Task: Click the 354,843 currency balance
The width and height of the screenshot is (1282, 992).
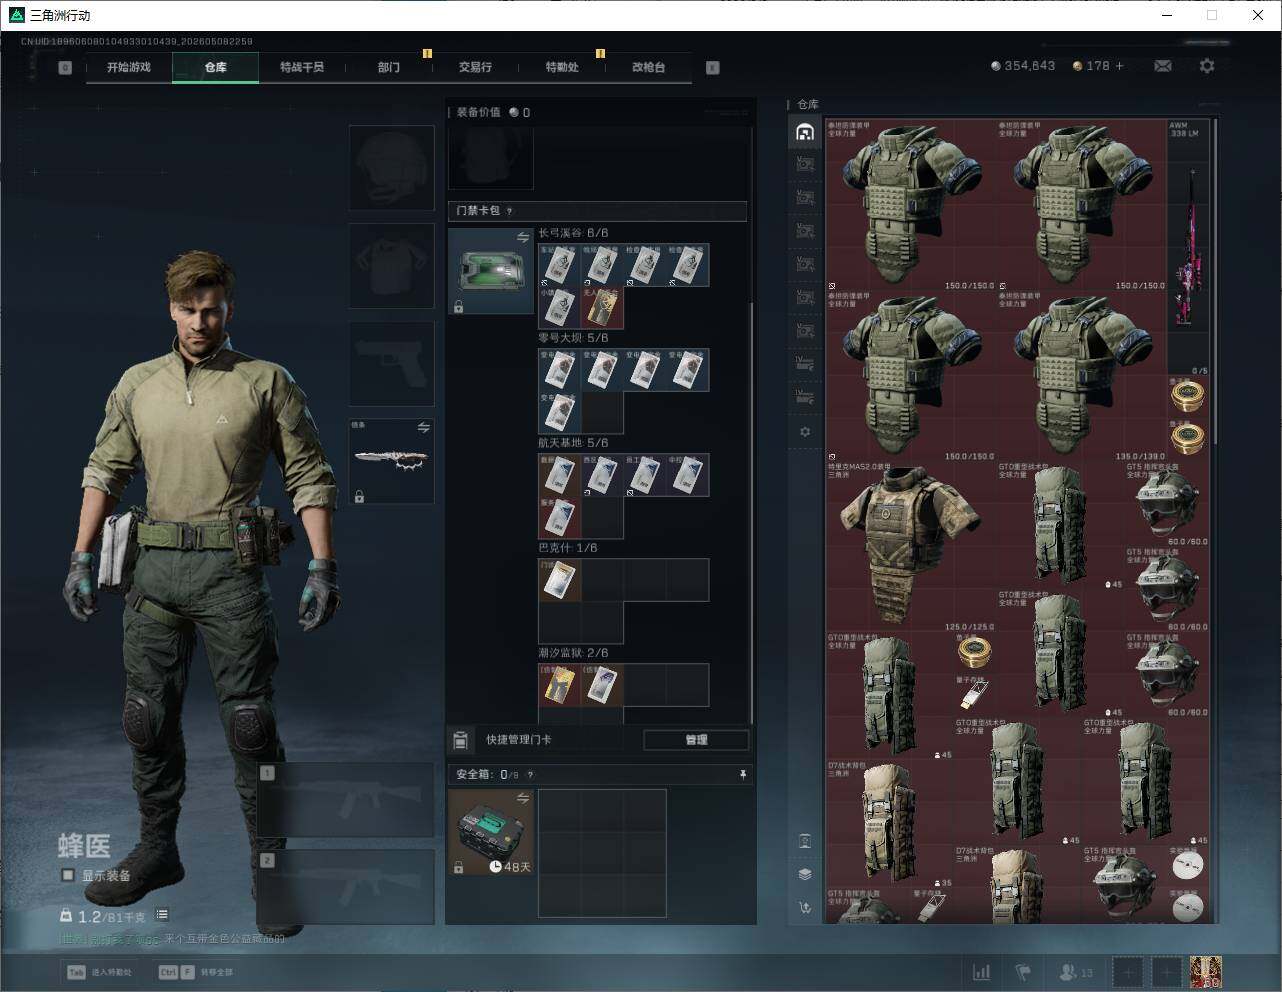Action: (x=1022, y=66)
